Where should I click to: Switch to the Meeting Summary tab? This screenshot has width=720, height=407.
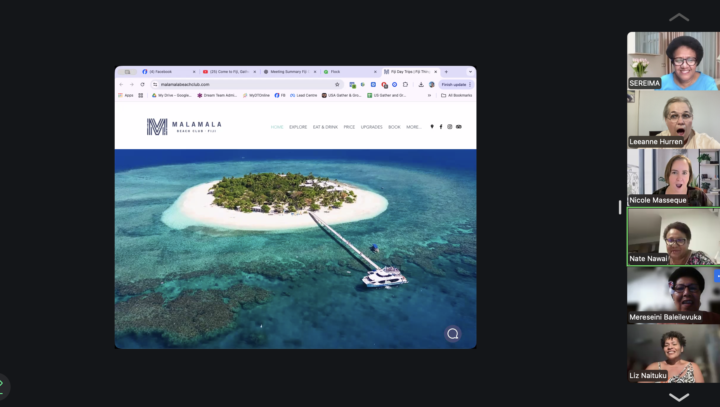[x=289, y=72]
